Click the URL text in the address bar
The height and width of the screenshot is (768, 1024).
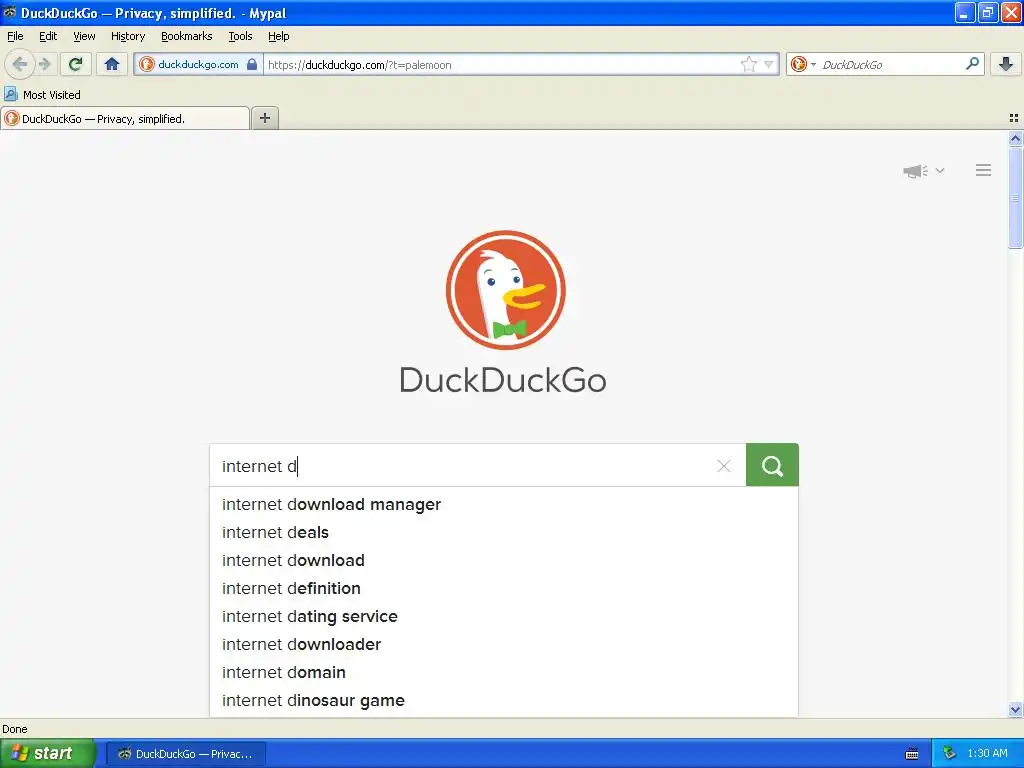[x=359, y=65]
